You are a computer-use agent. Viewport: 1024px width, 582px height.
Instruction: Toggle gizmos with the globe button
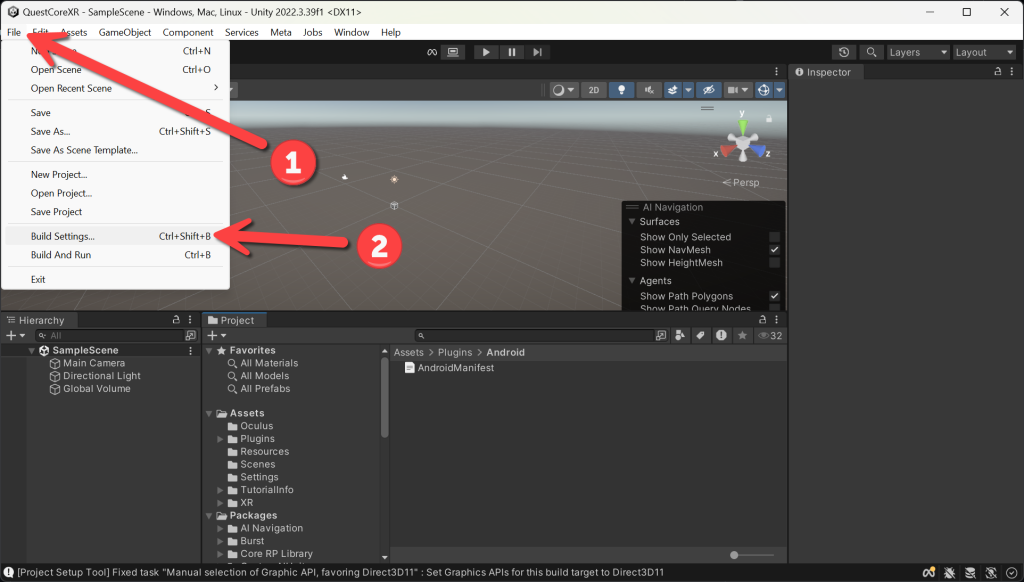763,90
